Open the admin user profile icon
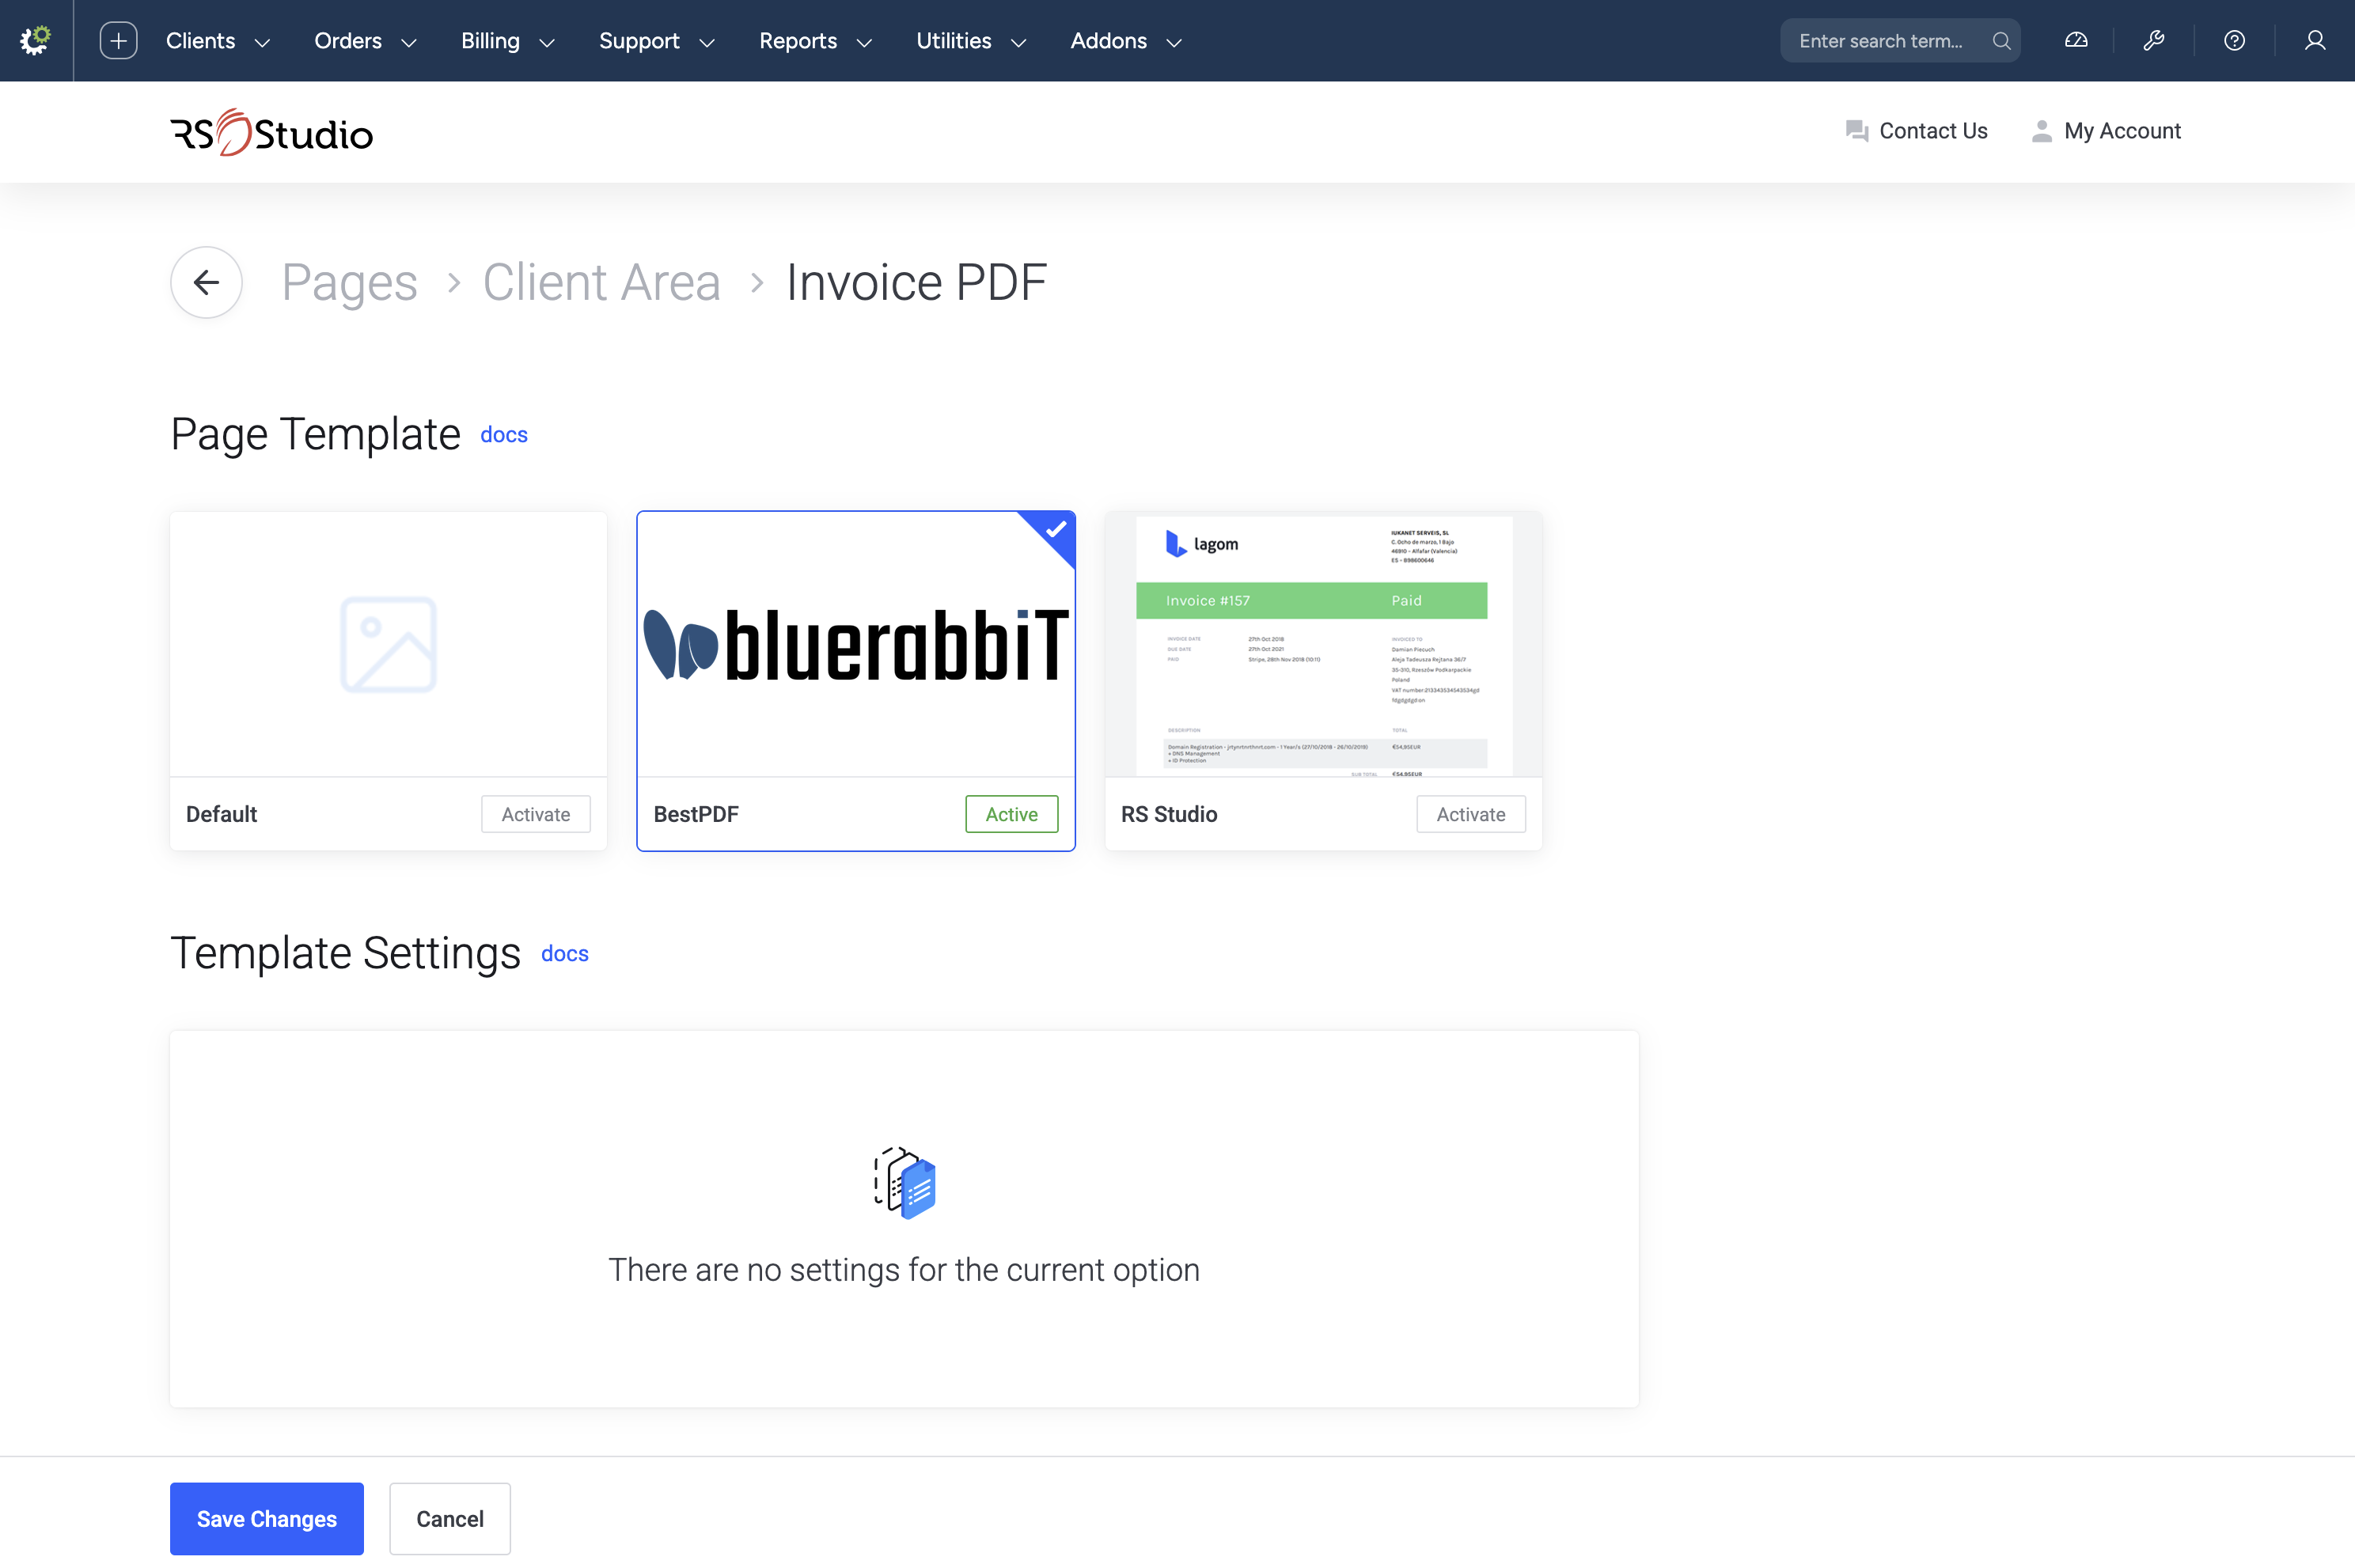 (2314, 41)
